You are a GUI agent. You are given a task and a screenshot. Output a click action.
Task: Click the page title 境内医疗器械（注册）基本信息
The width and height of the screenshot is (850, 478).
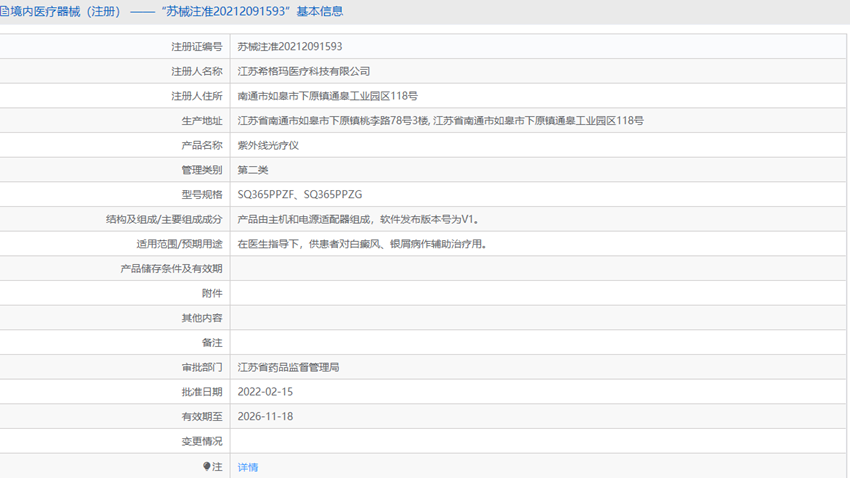coord(176,11)
